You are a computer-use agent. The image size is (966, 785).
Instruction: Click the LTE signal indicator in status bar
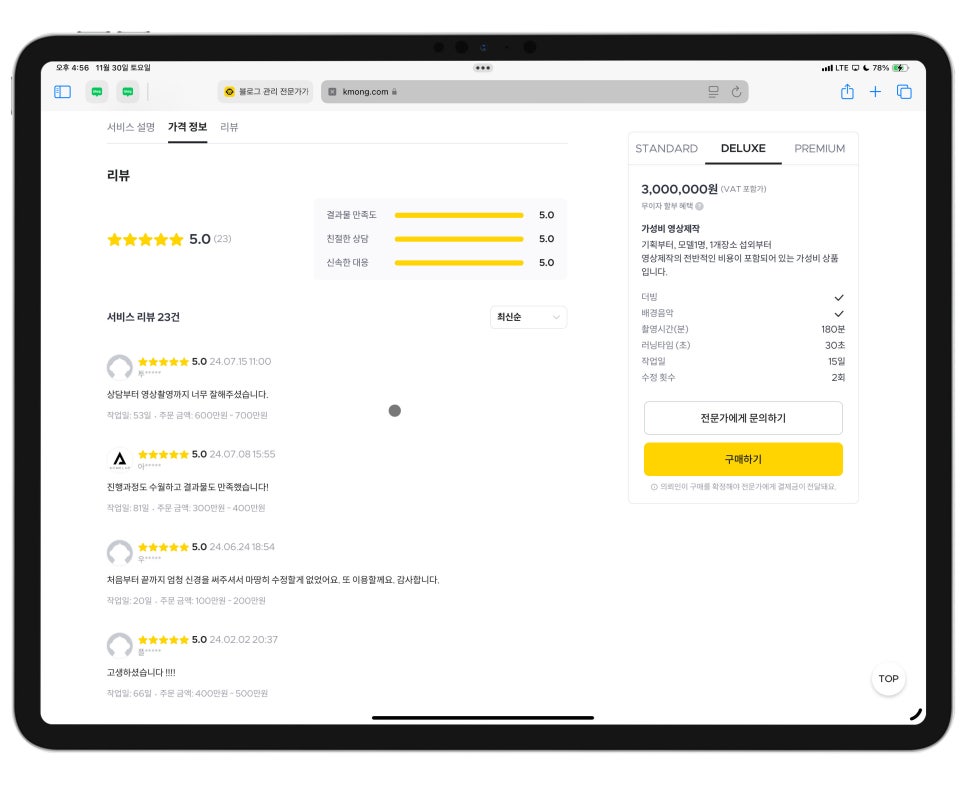pyautogui.click(x=835, y=68)
